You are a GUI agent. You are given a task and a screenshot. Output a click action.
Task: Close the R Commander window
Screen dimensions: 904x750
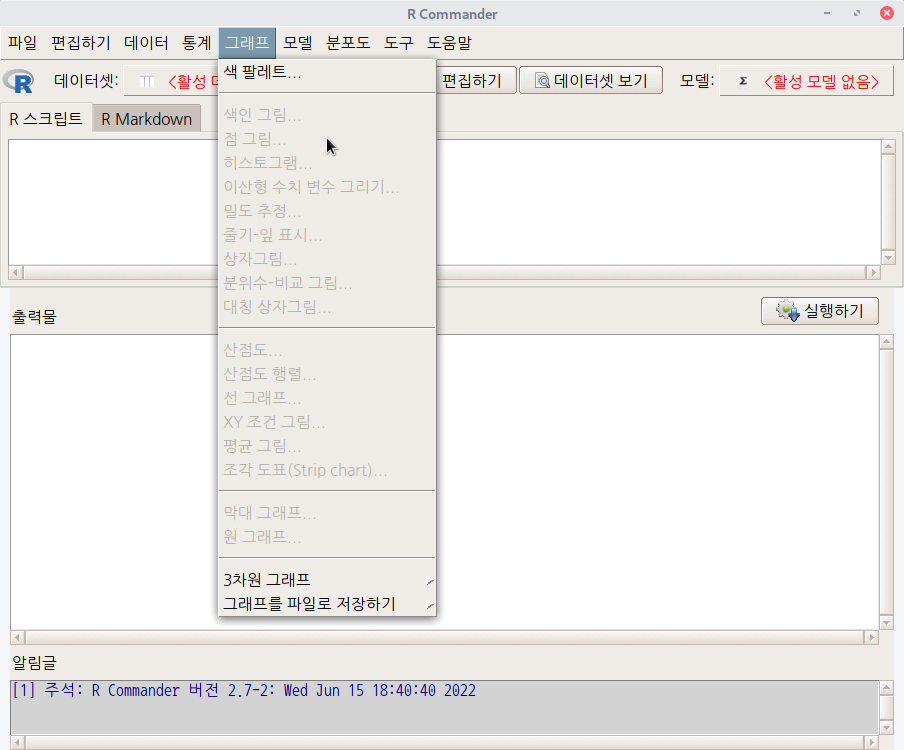tap(887, 13)
